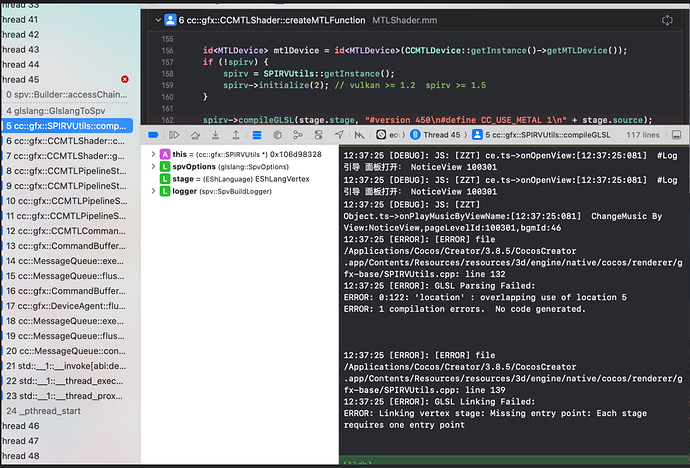Screen dimensions: 690x468
Task: Open the Debug Memory Graph icon
Action: (298, 135)
